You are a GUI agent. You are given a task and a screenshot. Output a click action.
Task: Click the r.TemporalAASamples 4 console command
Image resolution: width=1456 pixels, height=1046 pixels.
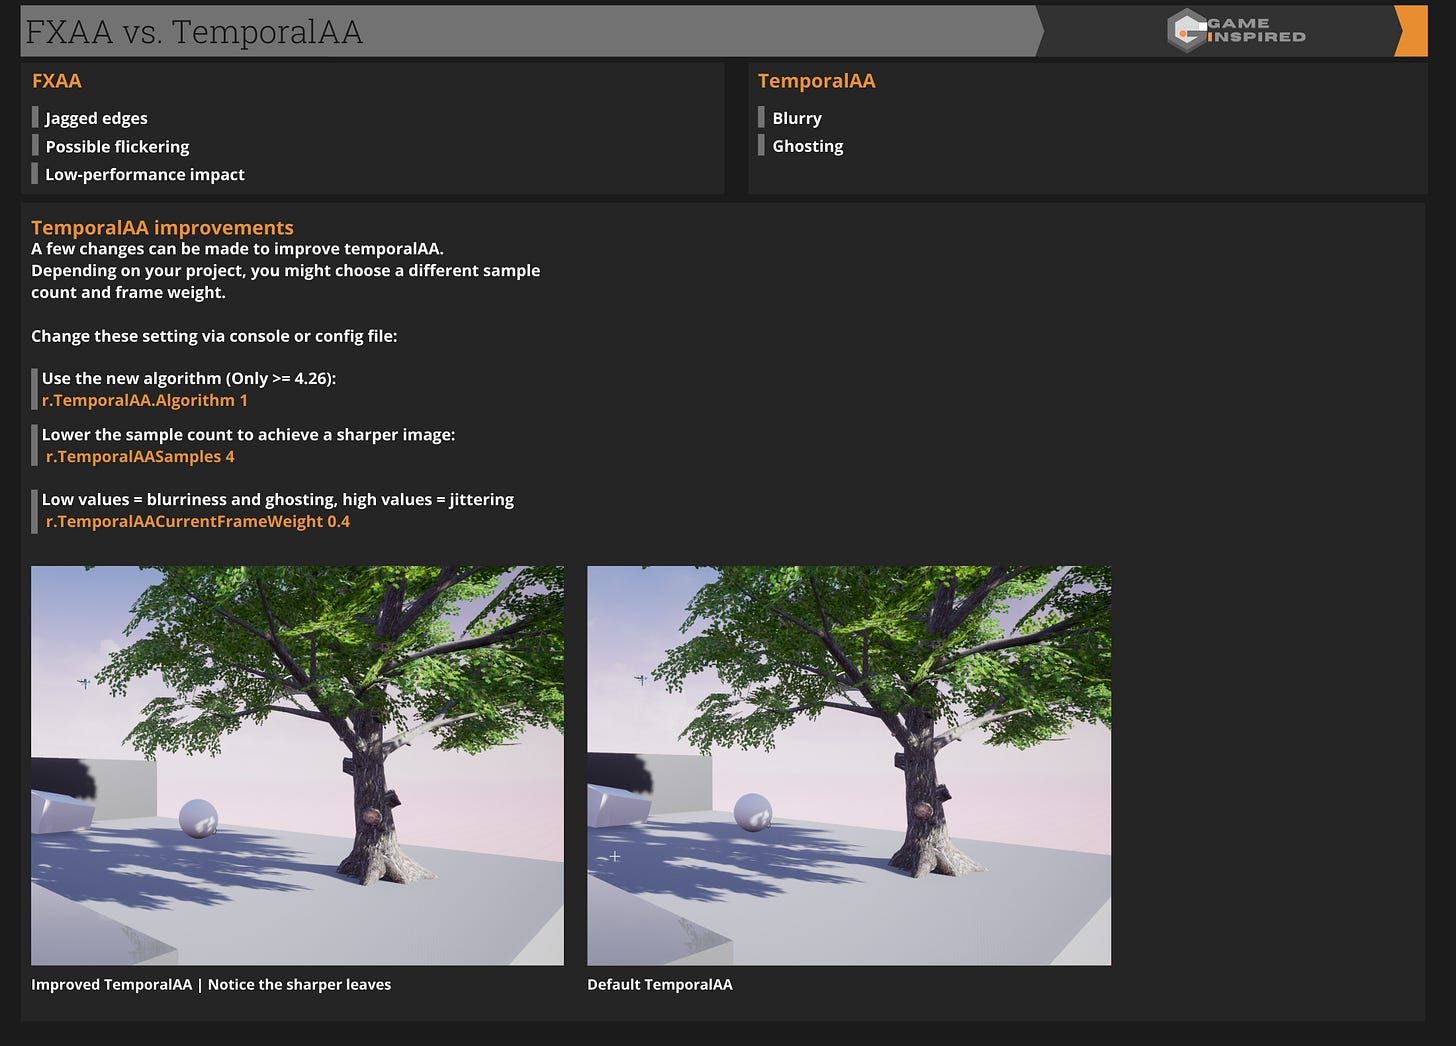(x=140, y=456)
